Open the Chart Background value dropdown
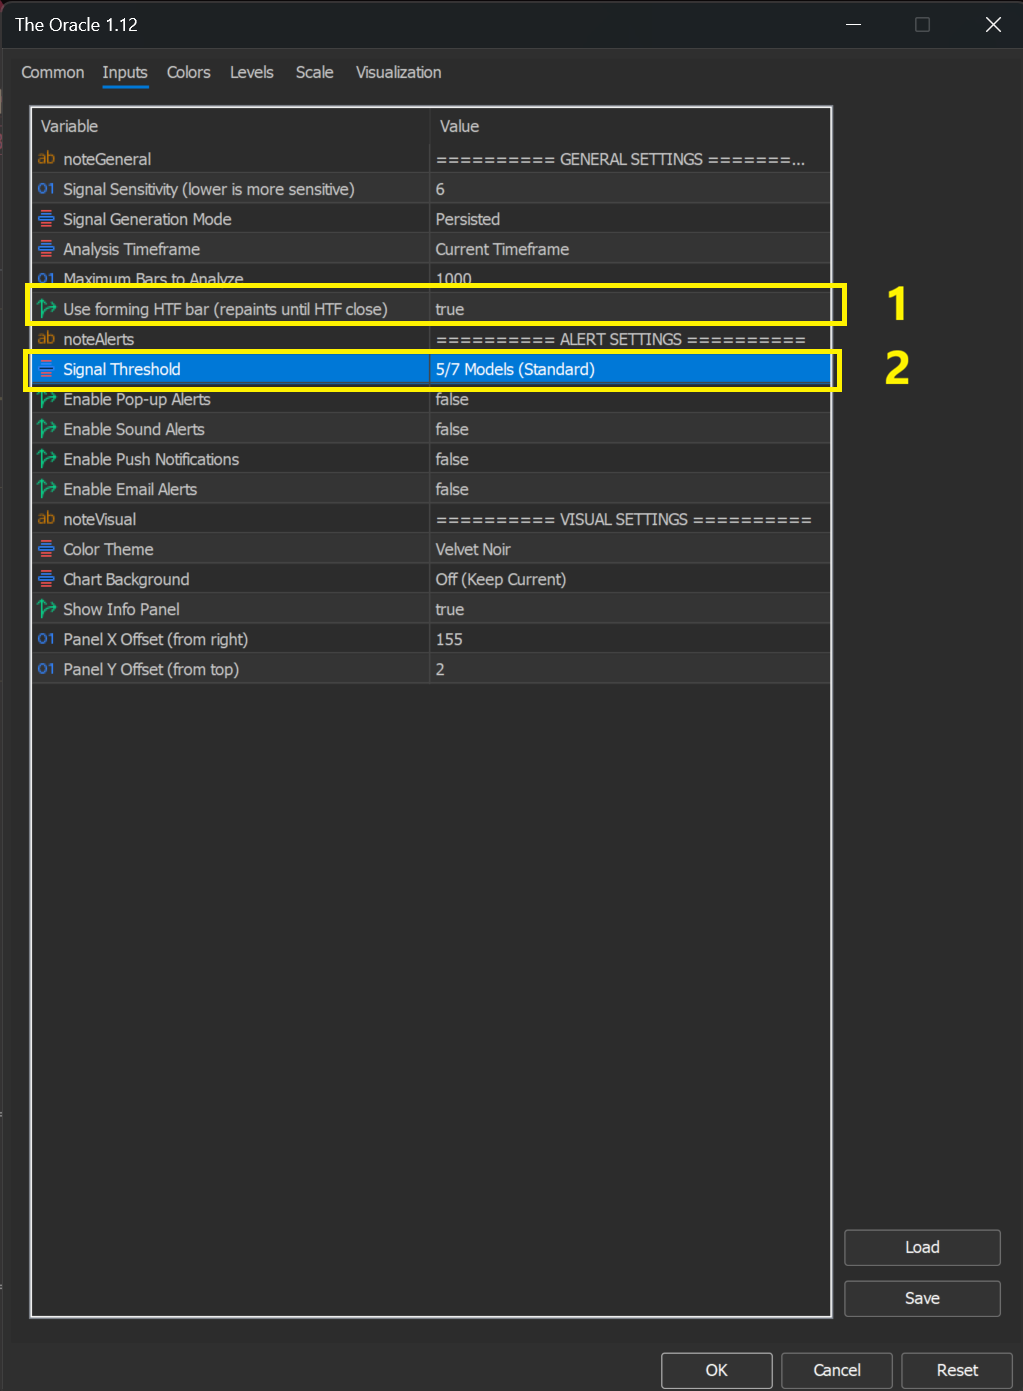The height and width of the screenshot is (1391, 1023). point(630,579)
